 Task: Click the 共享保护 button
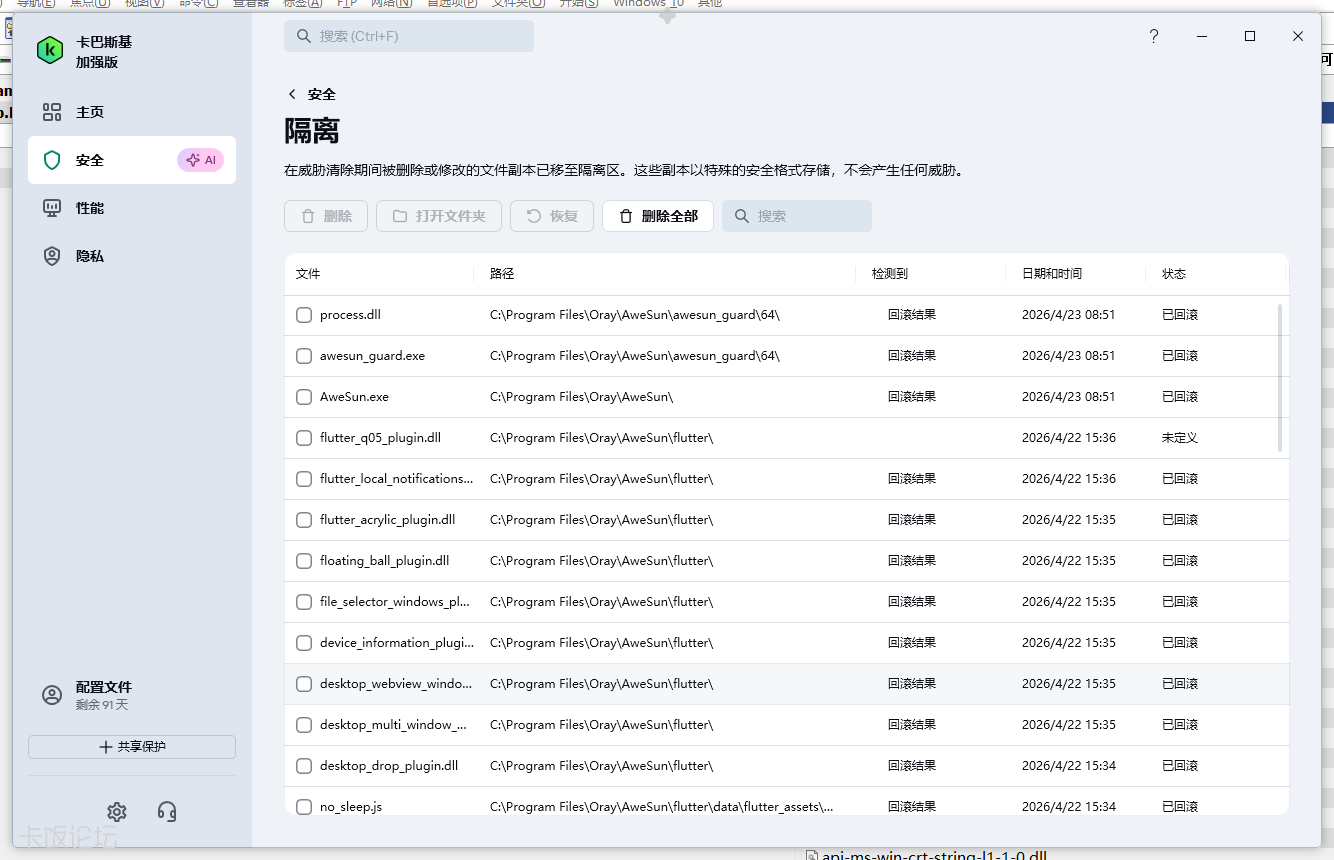click(132, 747)
